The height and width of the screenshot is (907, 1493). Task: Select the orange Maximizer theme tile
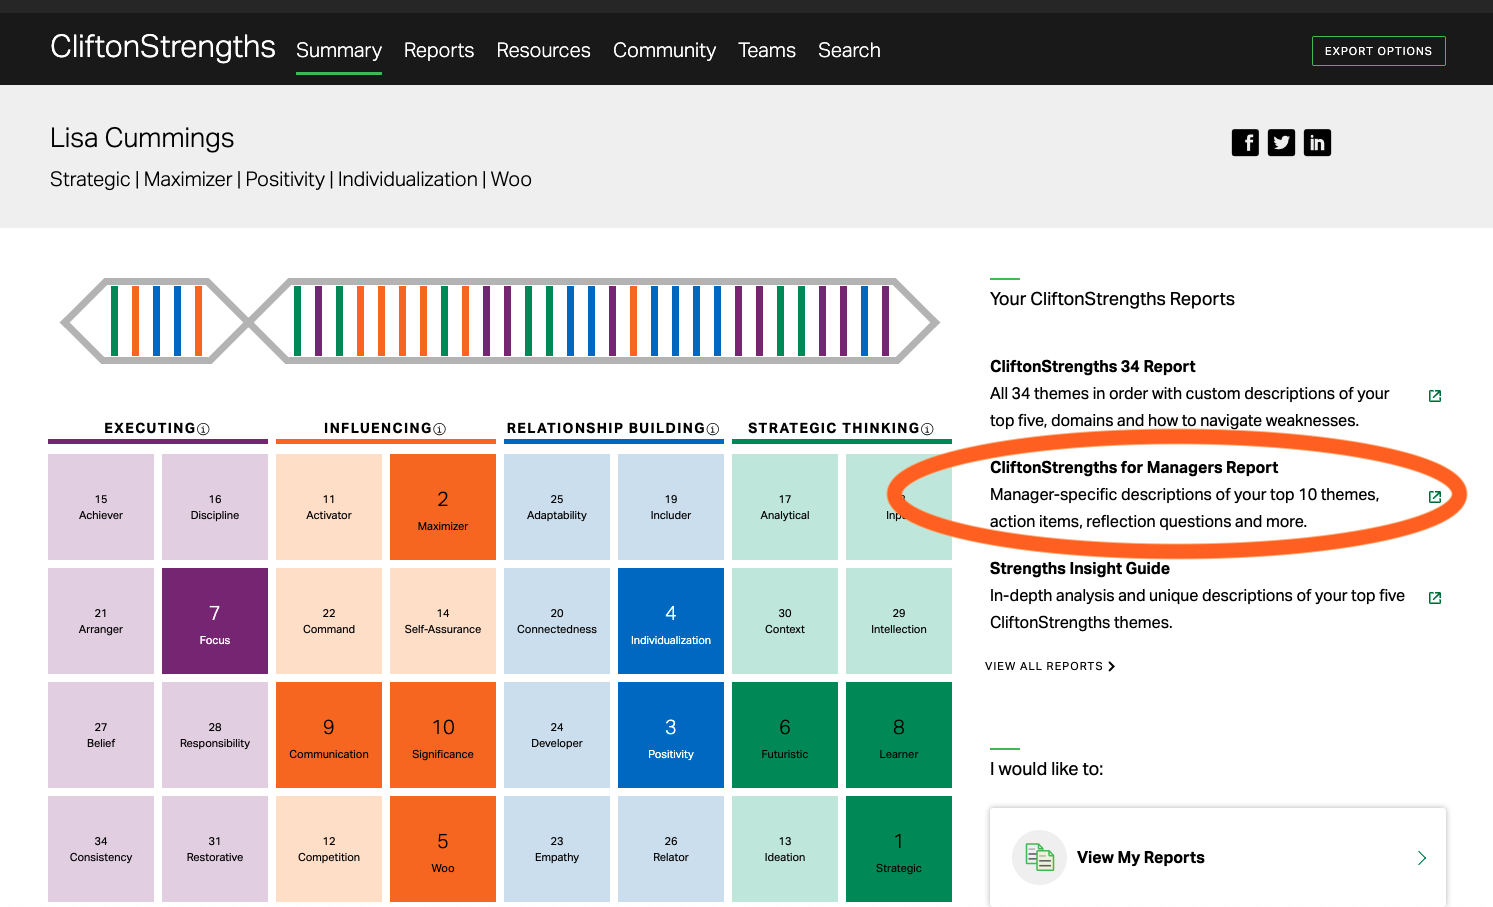(443, 507)
